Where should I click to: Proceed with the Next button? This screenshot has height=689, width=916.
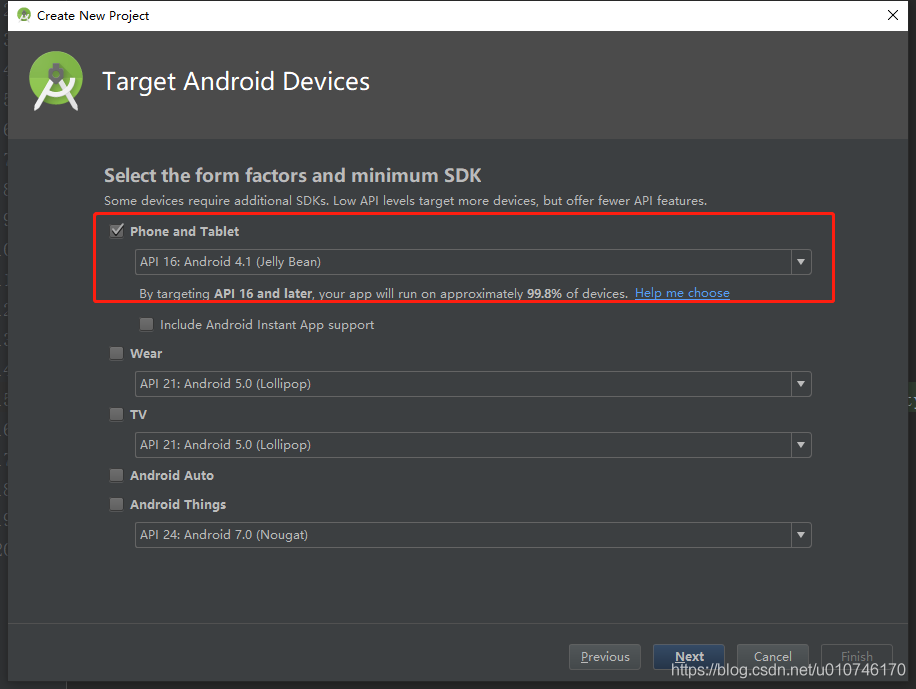pyautogui.click(x=689, y=657)
